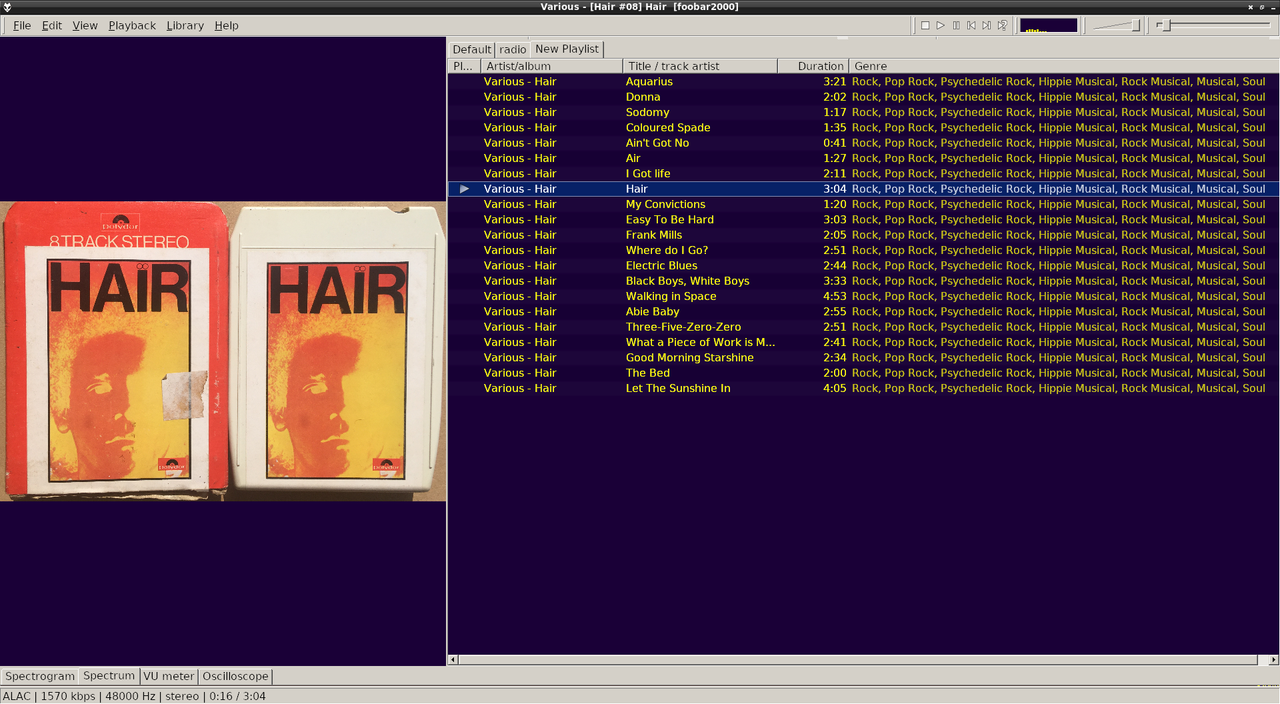The height and width of the screenshot is (704, 1280).
Task: Select the track Let The Sunshine In
Action: tap(863, 388)
